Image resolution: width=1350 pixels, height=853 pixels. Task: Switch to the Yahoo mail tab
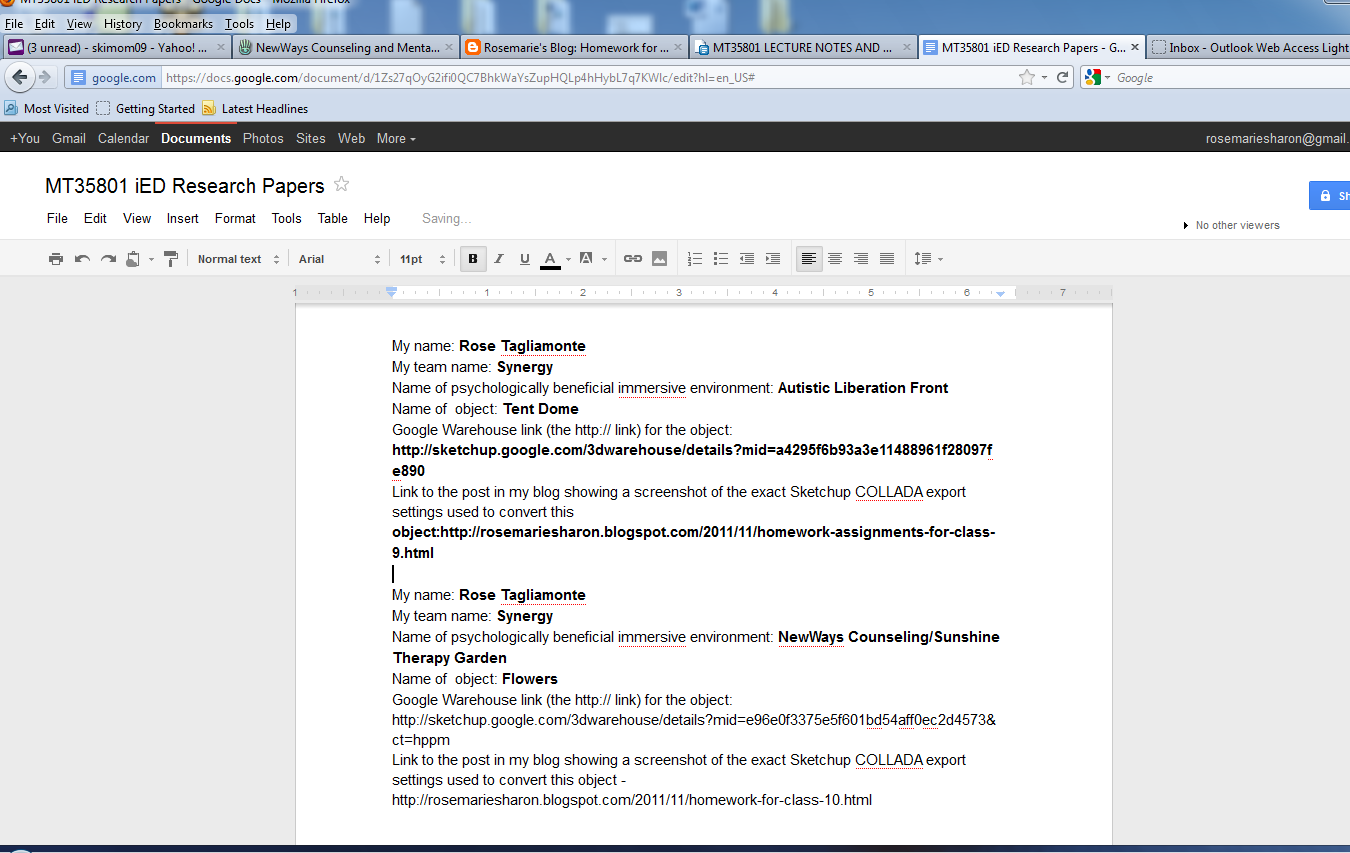(x=116, y=47)
